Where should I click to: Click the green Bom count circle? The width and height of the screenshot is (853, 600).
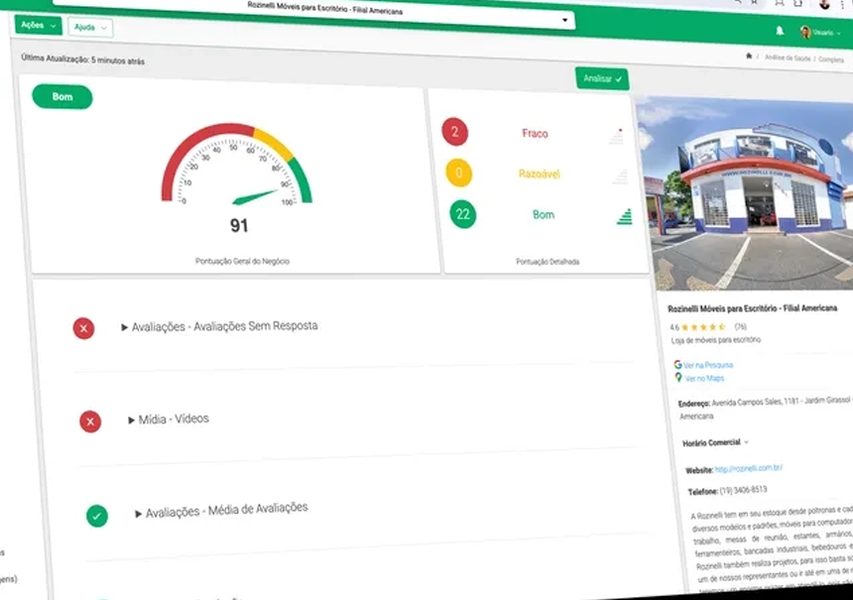(x=463, y=214)
